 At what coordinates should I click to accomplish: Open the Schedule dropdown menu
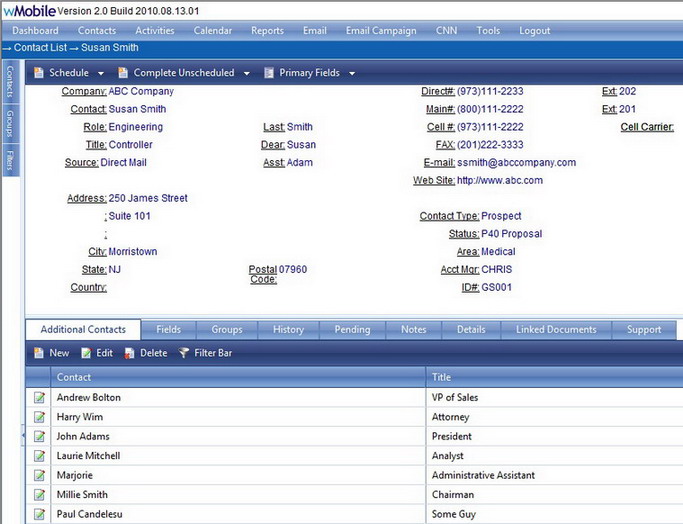pos(69,73)
